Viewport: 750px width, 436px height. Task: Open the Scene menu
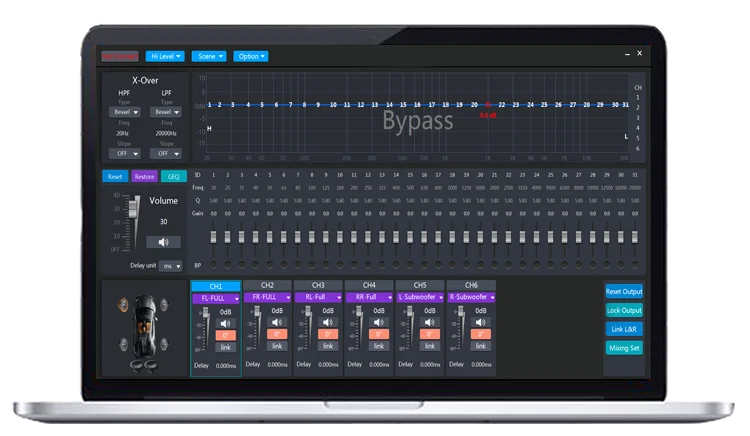210,57
